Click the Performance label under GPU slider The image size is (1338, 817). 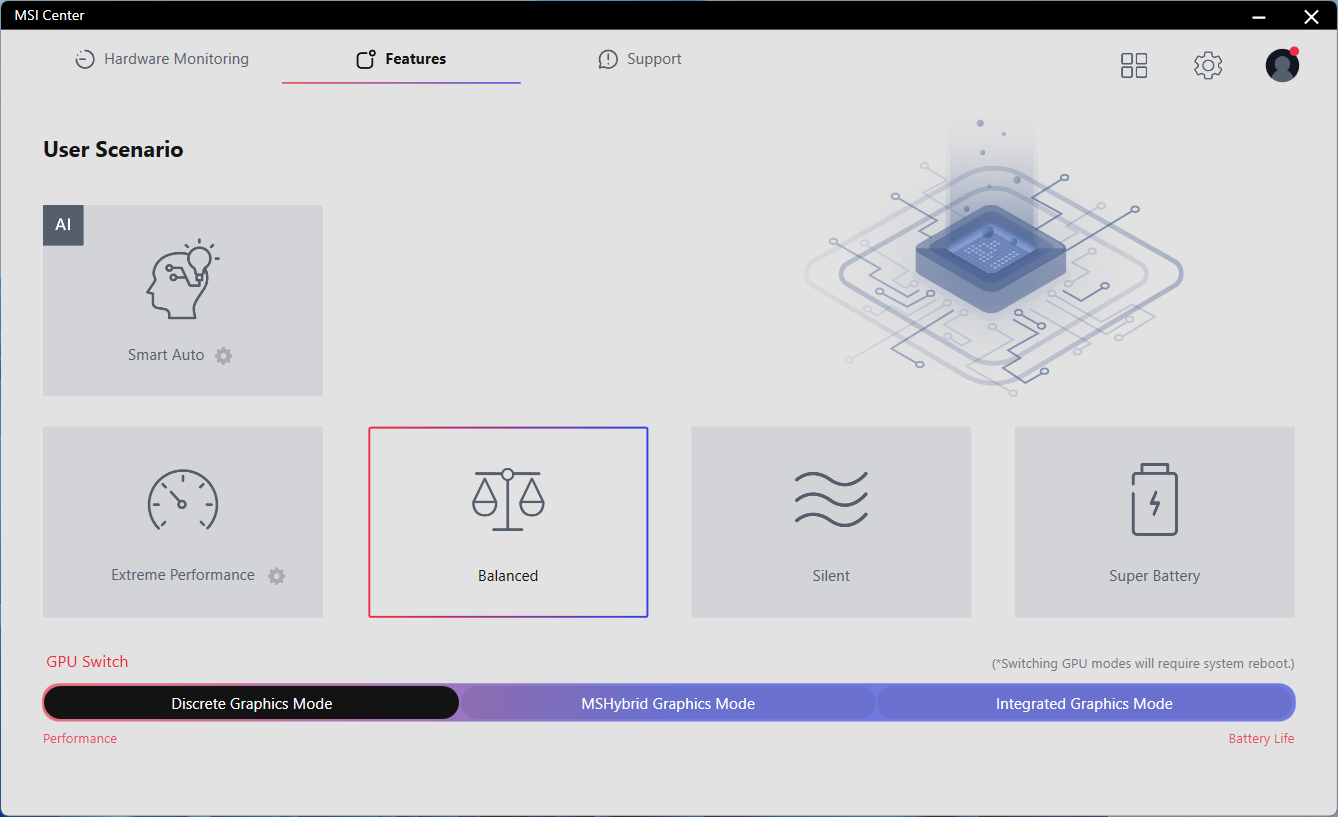[80, 739]
